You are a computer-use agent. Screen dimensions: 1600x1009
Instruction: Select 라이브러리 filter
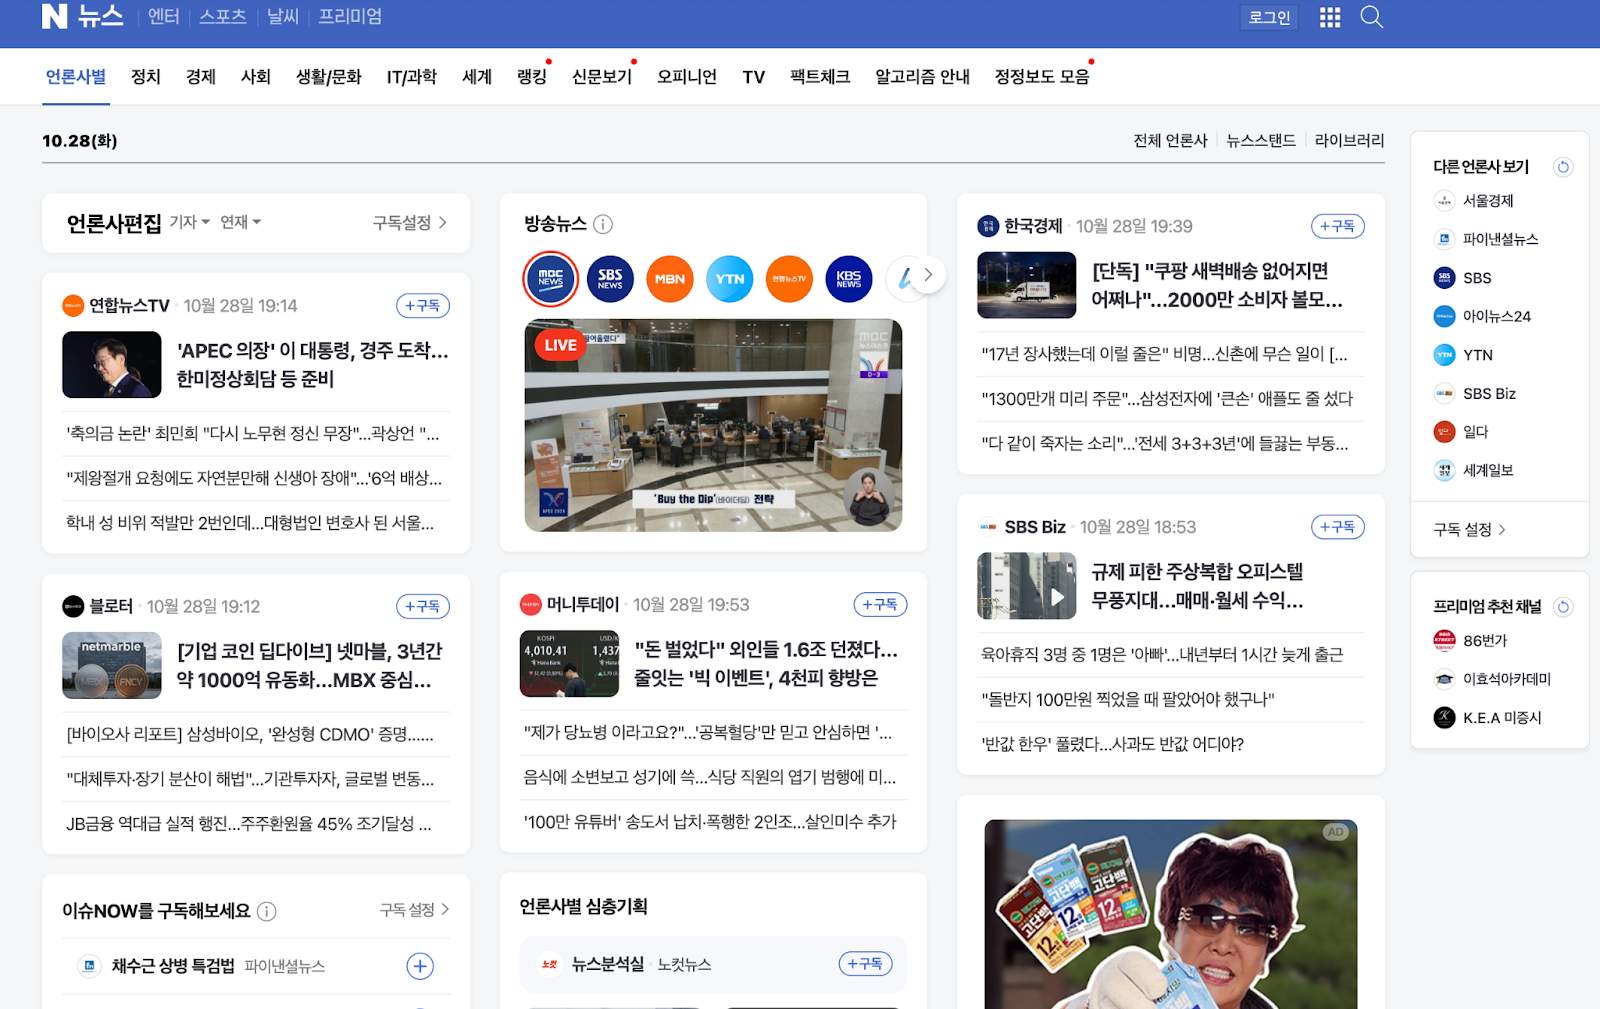(1350, 141)
